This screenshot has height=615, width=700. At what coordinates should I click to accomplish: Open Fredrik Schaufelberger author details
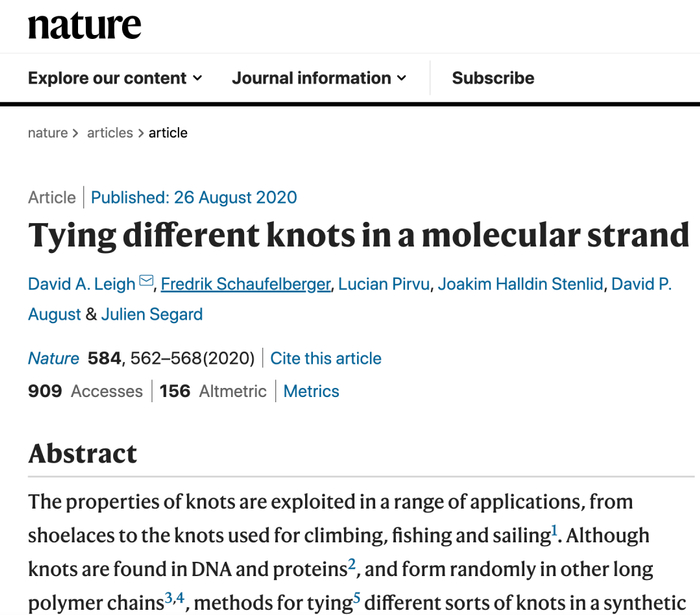coord(245,284)
